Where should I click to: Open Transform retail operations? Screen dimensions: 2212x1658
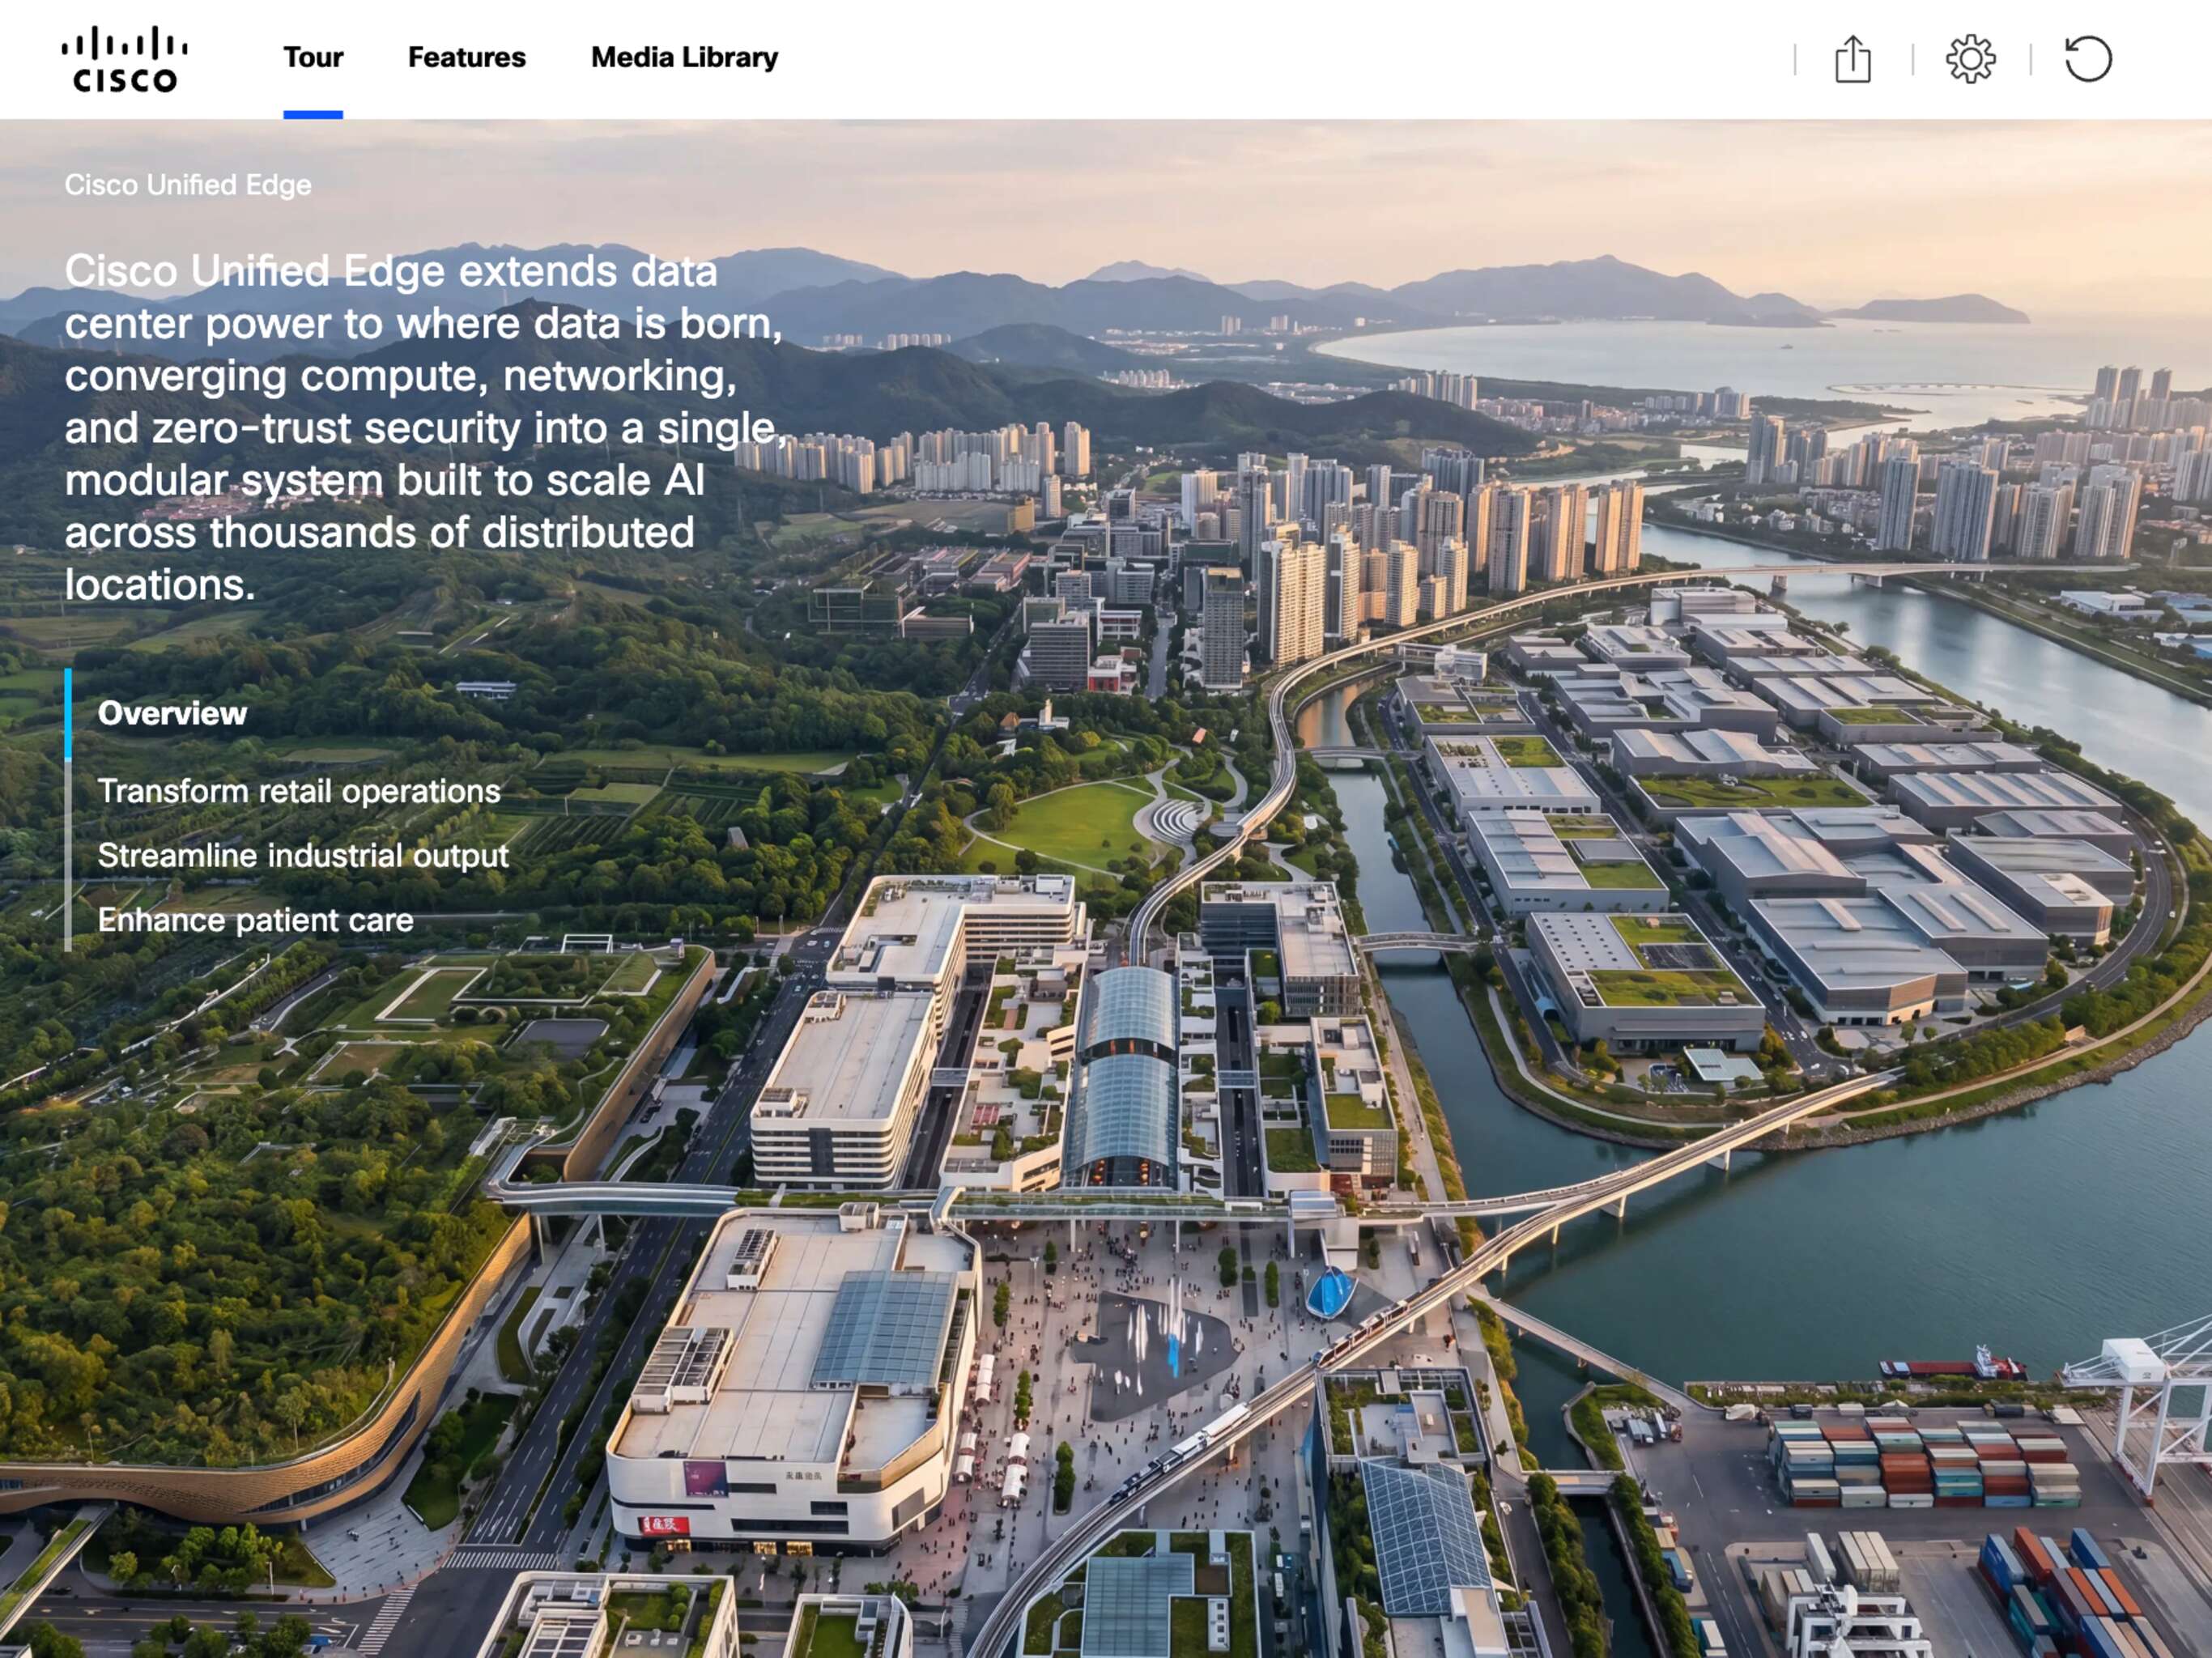point(299,791)
